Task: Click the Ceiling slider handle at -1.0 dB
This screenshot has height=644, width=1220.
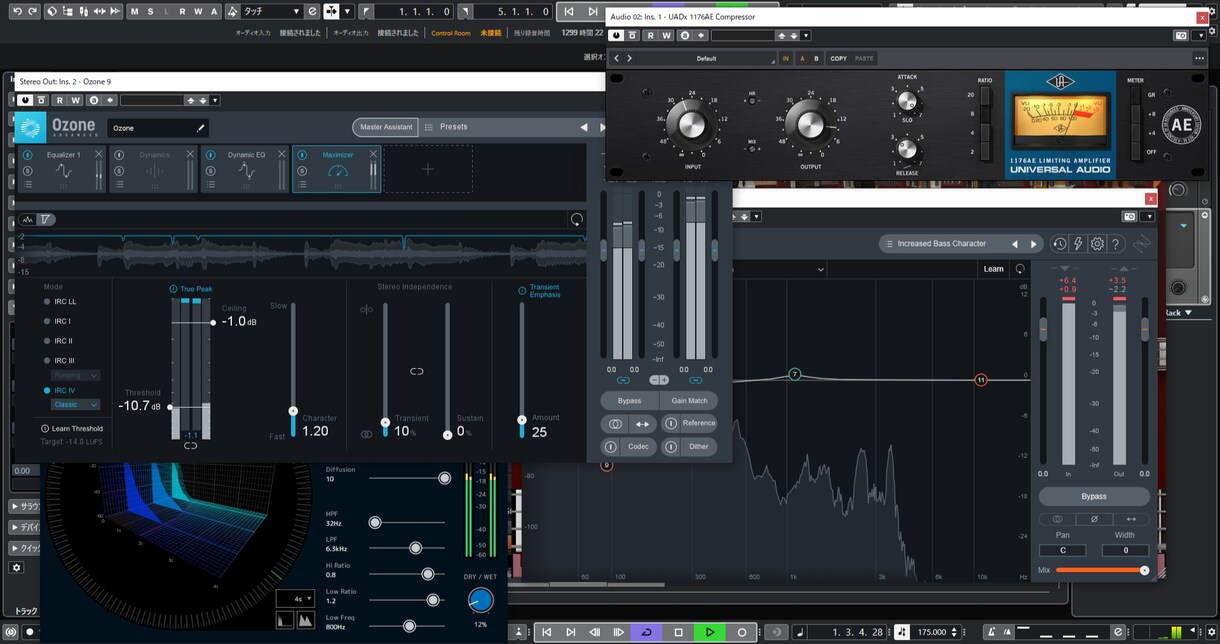Action: click(213, 322)
